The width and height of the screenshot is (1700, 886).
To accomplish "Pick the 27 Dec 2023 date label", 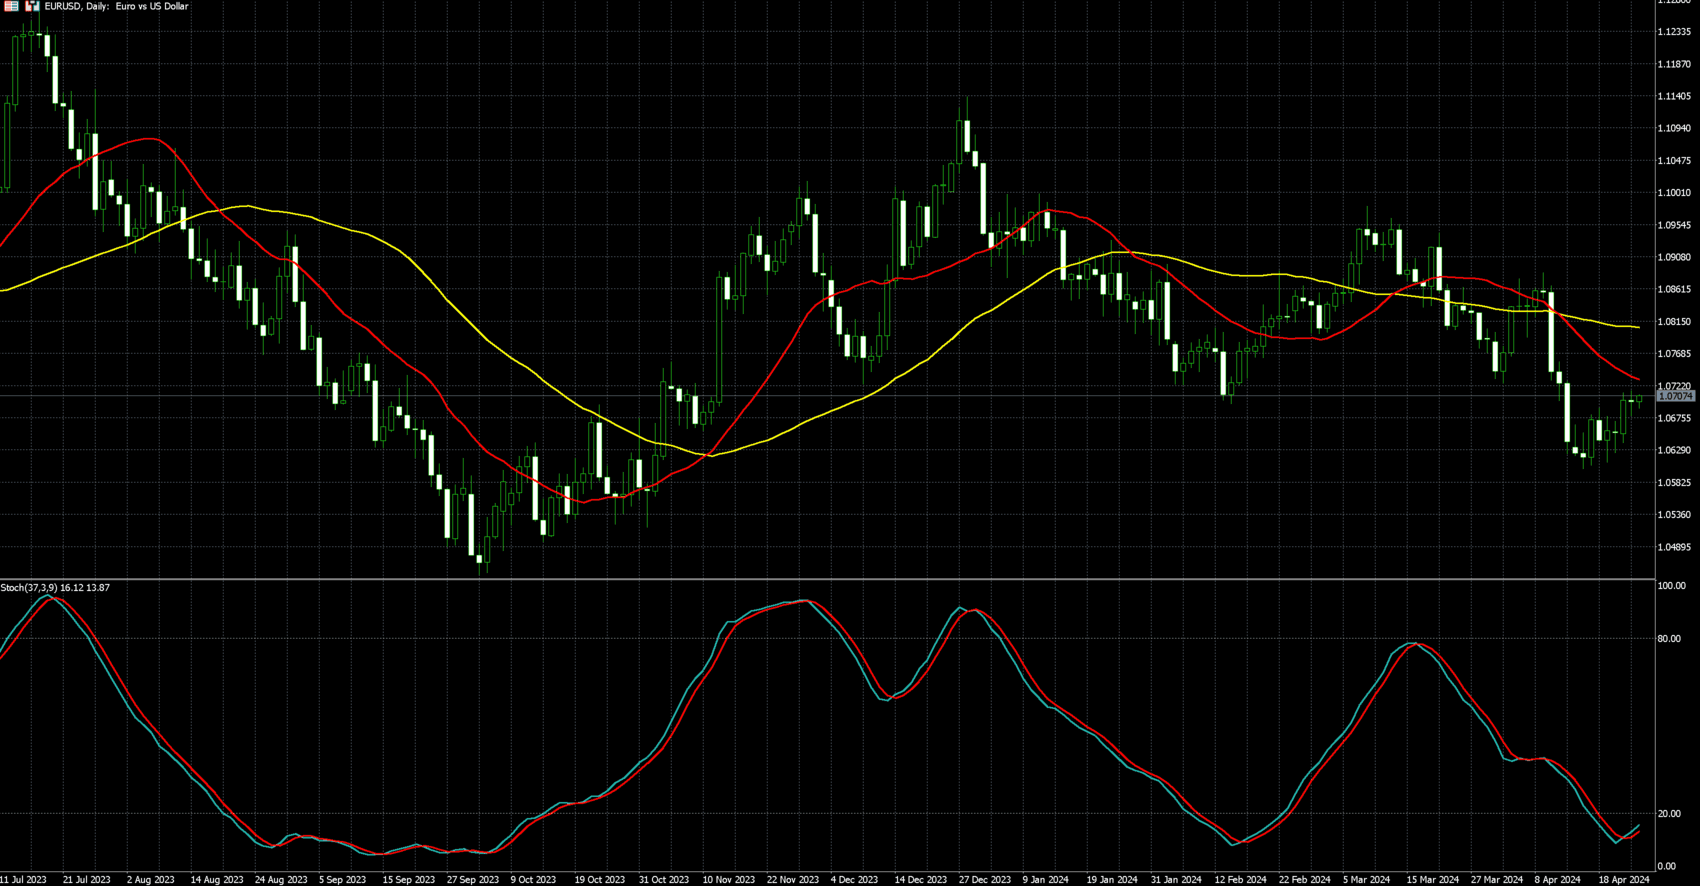I will point(984,880).
